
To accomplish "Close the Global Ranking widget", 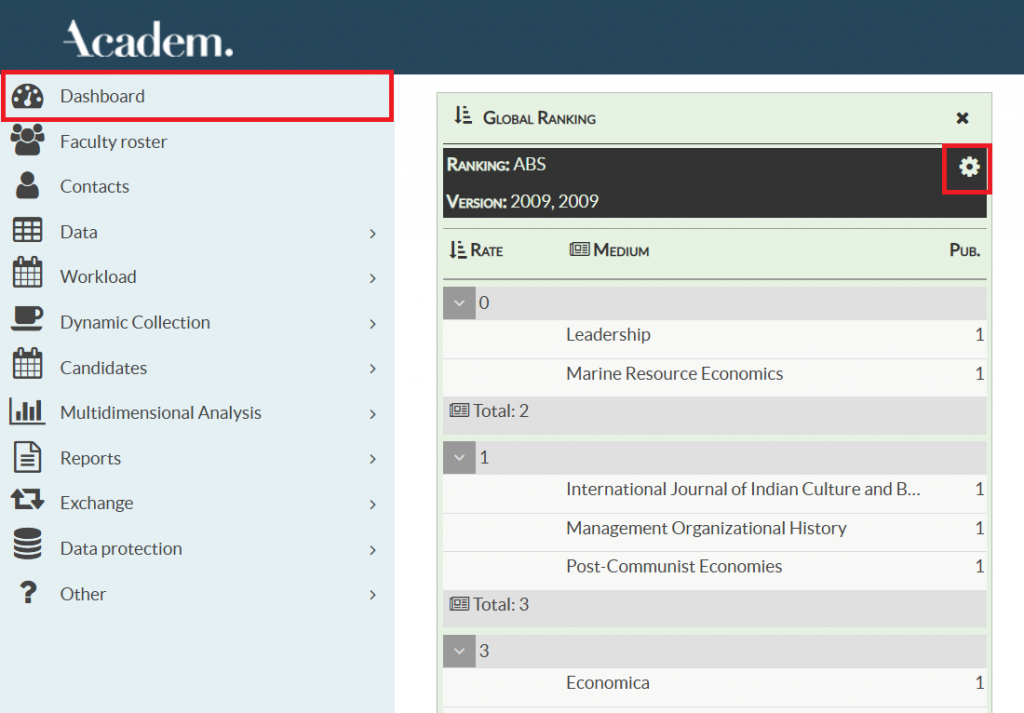I will point(962,118).
